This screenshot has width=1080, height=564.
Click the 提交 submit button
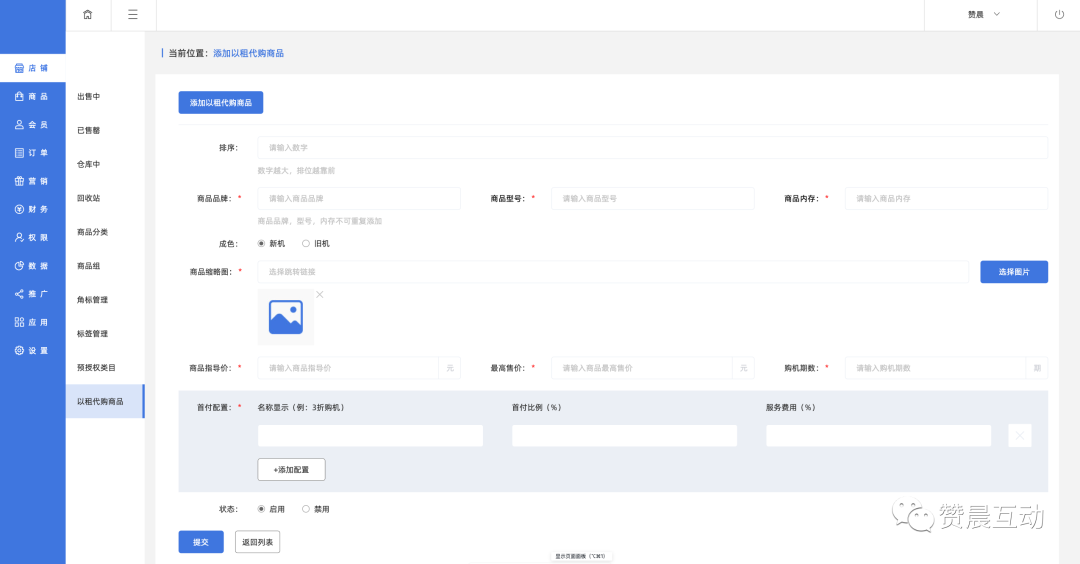click(201, 542)
